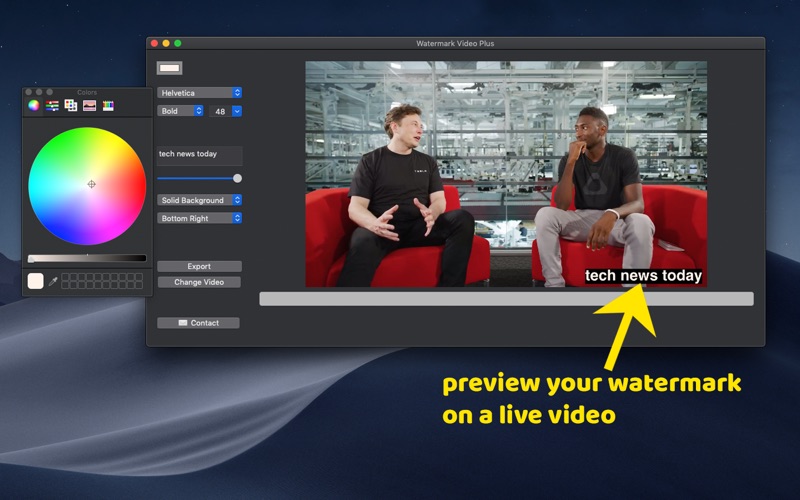The image size is (800, 500).
Task: Close the Colors panel window
Action: click(29, 92)
